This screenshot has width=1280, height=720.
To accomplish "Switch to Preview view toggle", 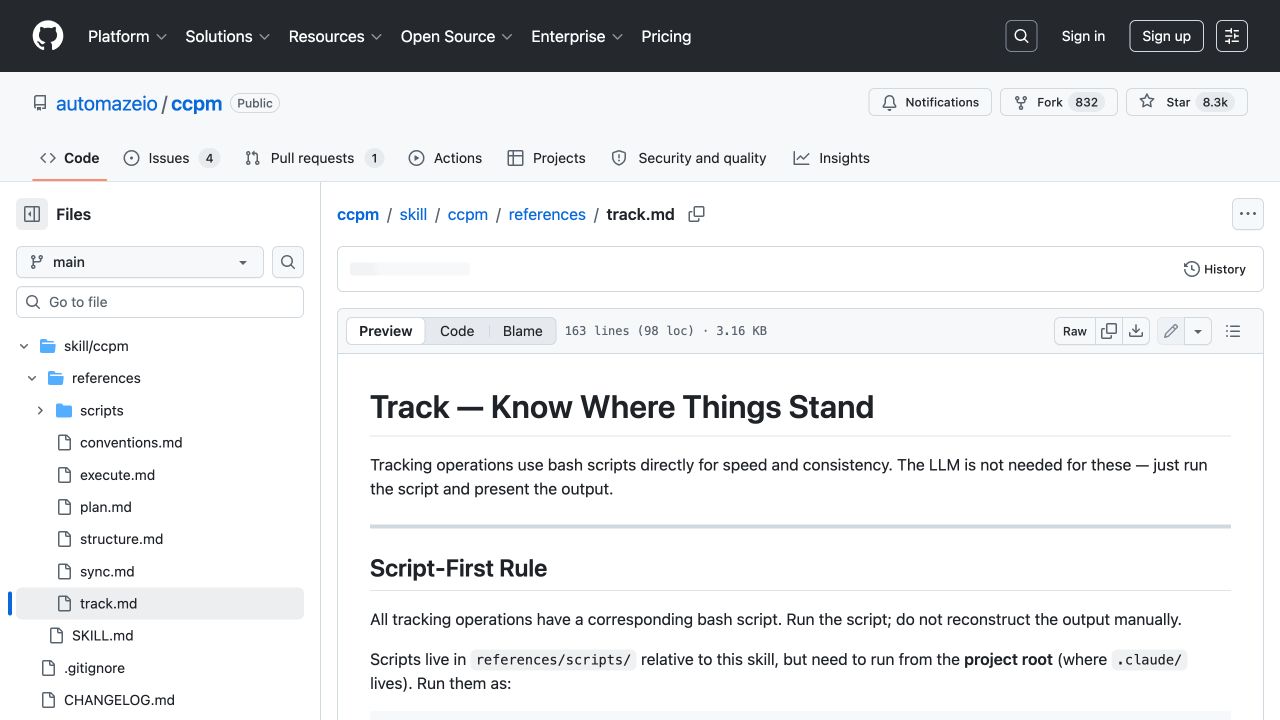I will click(x=386, y=331).
